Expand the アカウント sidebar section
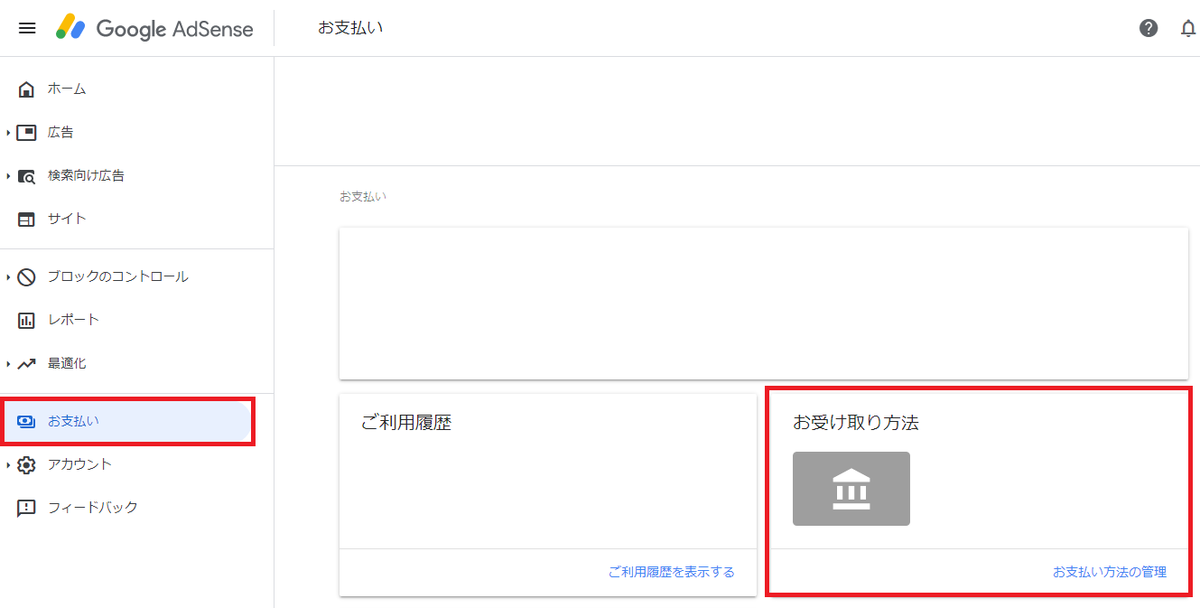The height and width of the screenshot is (608, 1200). [8, 464]
